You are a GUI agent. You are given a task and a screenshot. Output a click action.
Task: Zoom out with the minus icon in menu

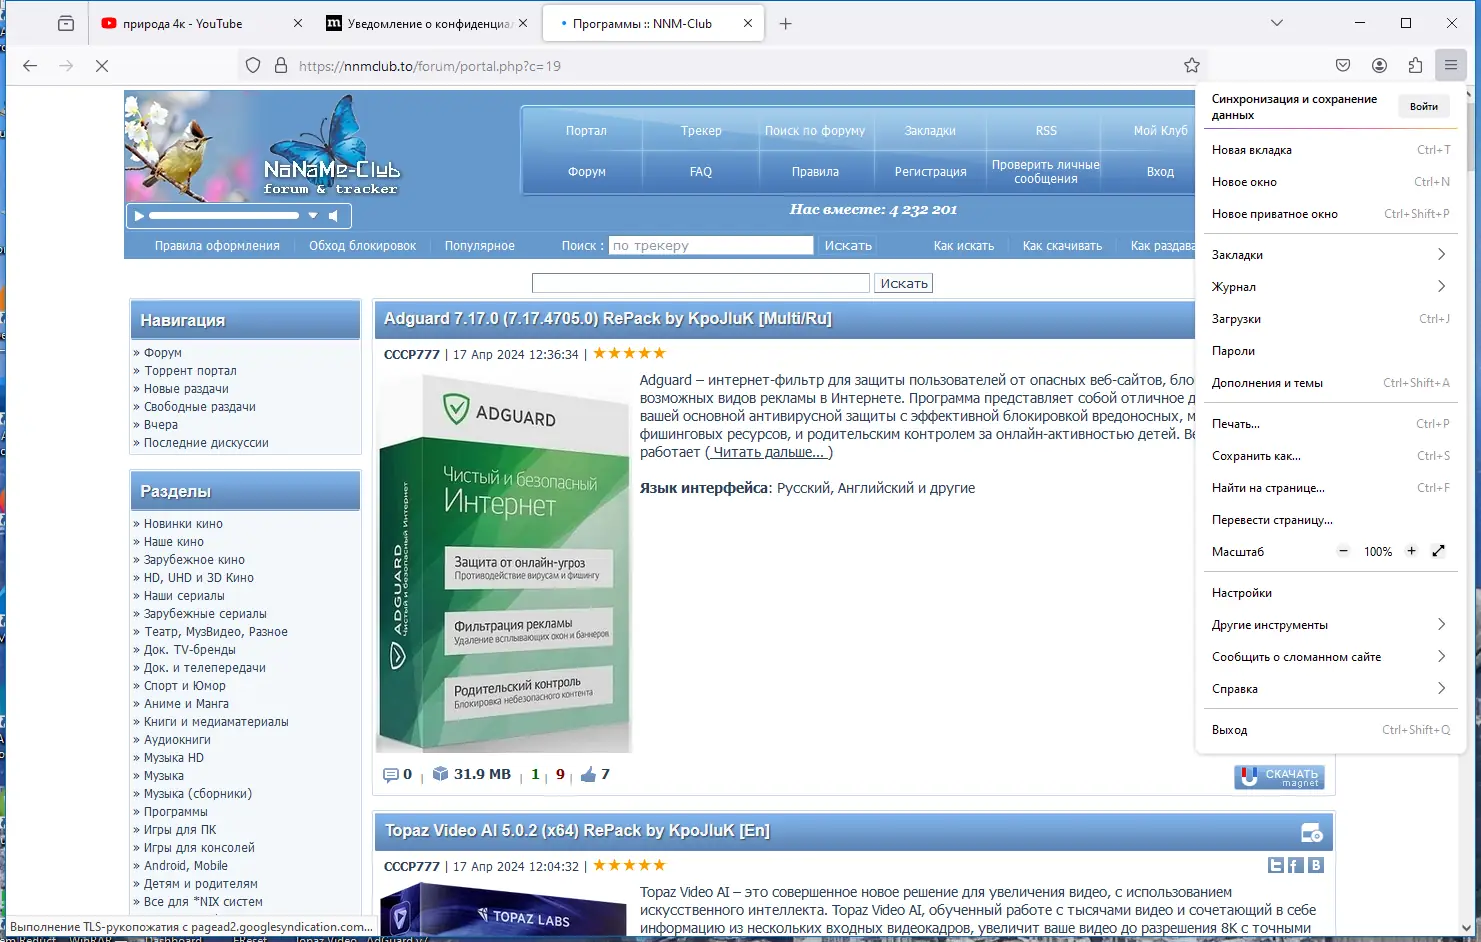coord(1343,551)
